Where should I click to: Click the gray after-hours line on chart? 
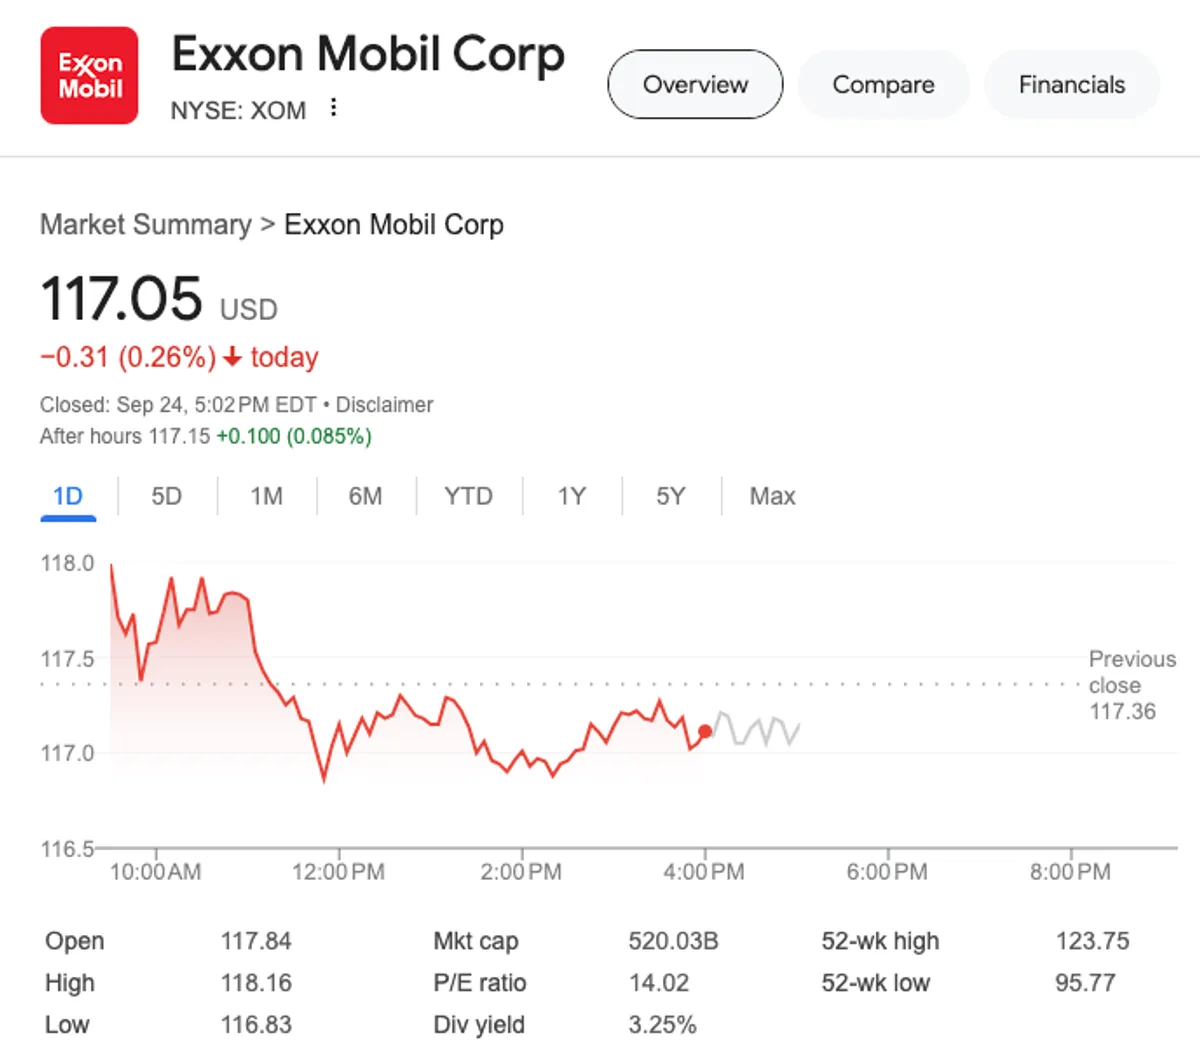pos(760,730)
